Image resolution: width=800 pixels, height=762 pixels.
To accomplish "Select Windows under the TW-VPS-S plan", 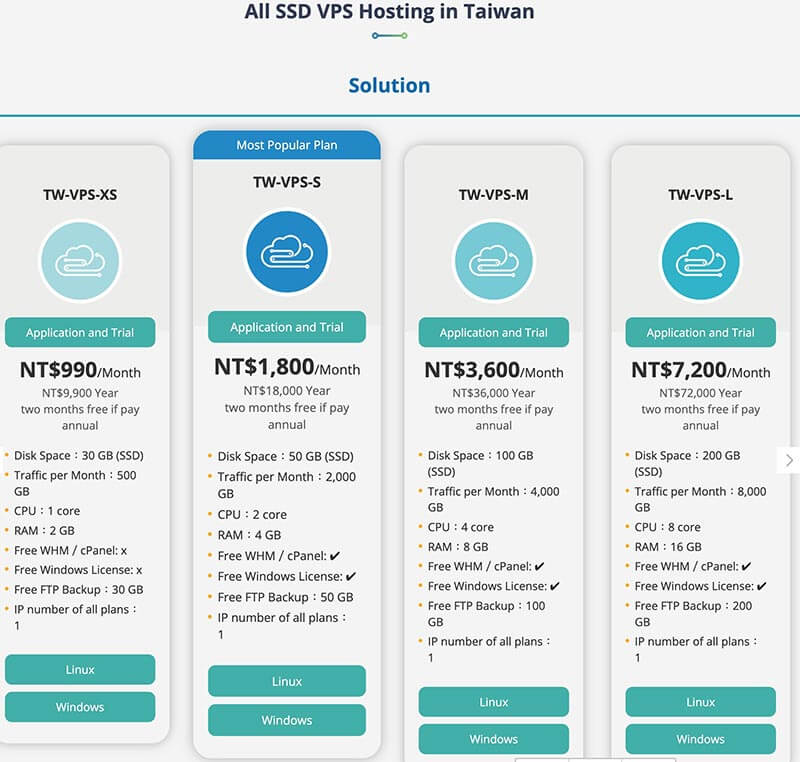I will coord(287,720).
